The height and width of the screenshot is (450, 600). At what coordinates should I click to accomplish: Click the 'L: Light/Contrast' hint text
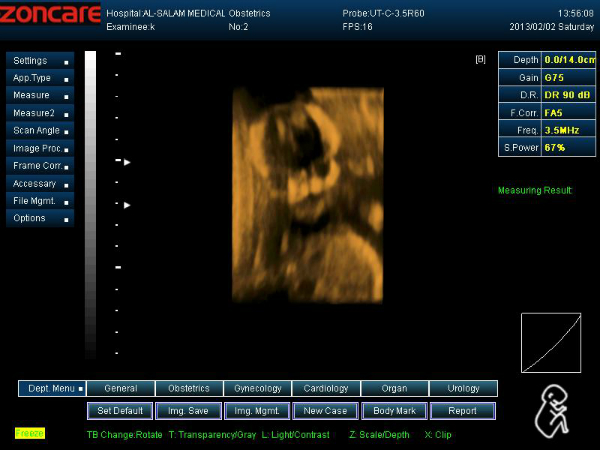click(x=295, y=435)
